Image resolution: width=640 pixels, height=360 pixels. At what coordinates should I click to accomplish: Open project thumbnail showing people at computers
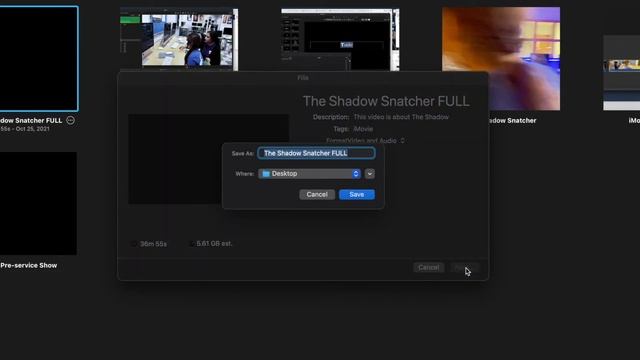179,40
